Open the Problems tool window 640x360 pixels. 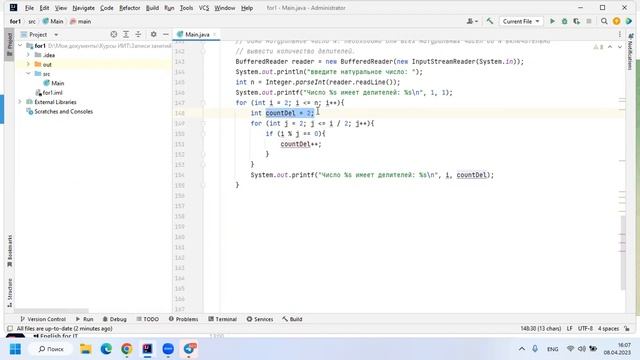click(183, 319)
